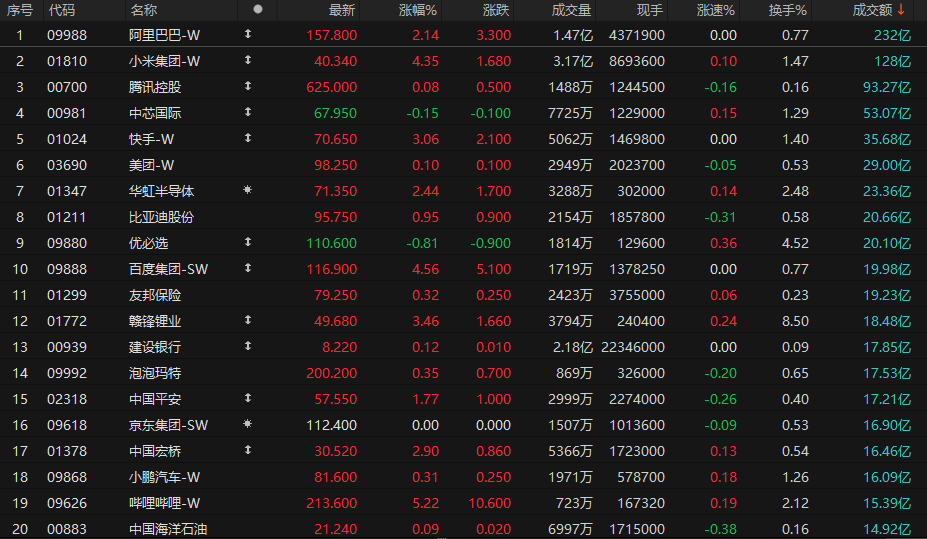This screenshot has width=927, height=539.
Task: Select stock name 中芯国际
Action: tap(155, 113)
